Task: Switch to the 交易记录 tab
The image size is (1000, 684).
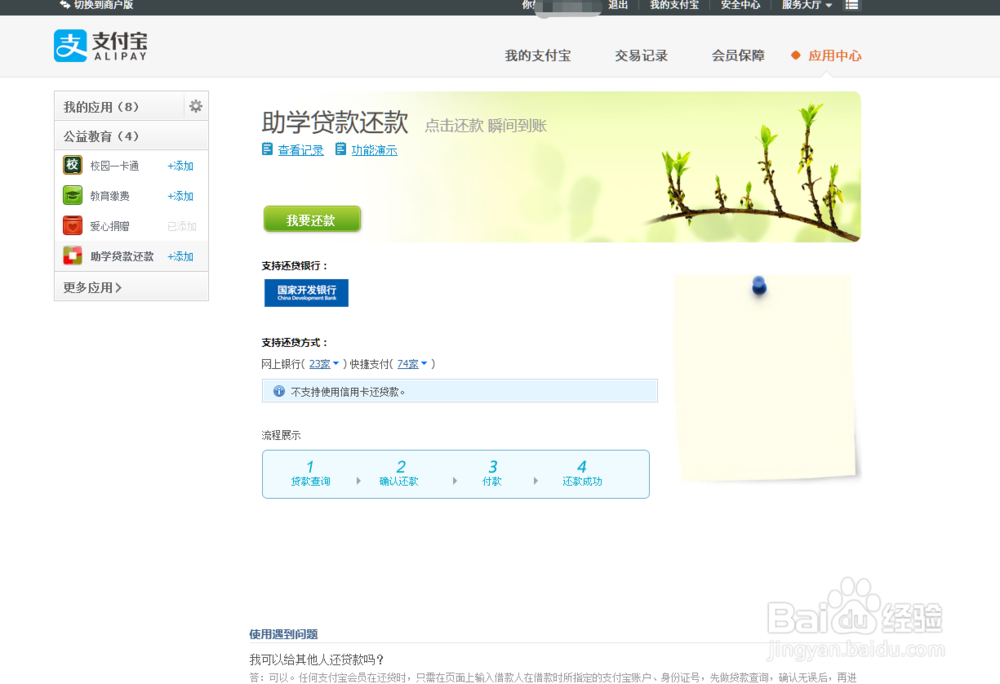Action: coord(641,56)
